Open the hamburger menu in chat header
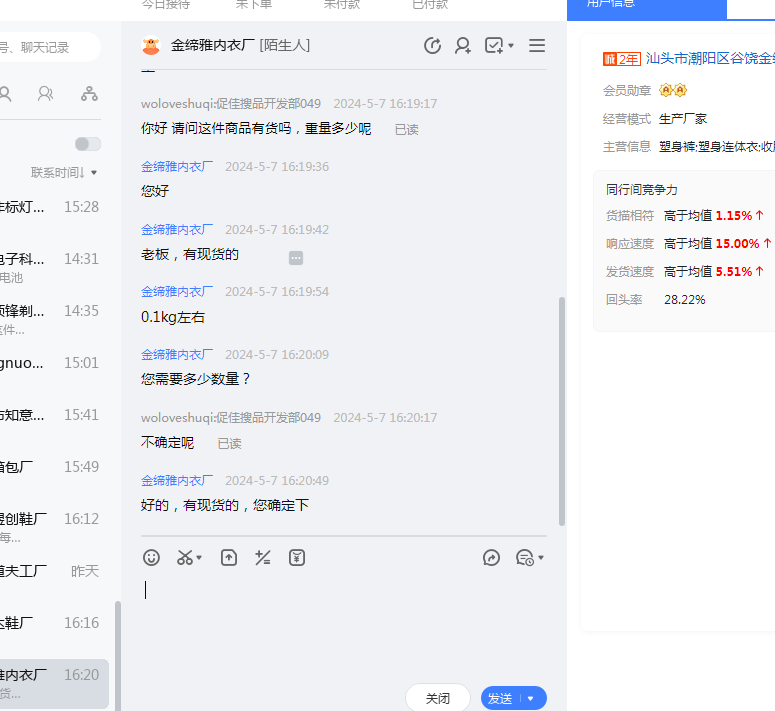775x711 pixels. (537, 45)
